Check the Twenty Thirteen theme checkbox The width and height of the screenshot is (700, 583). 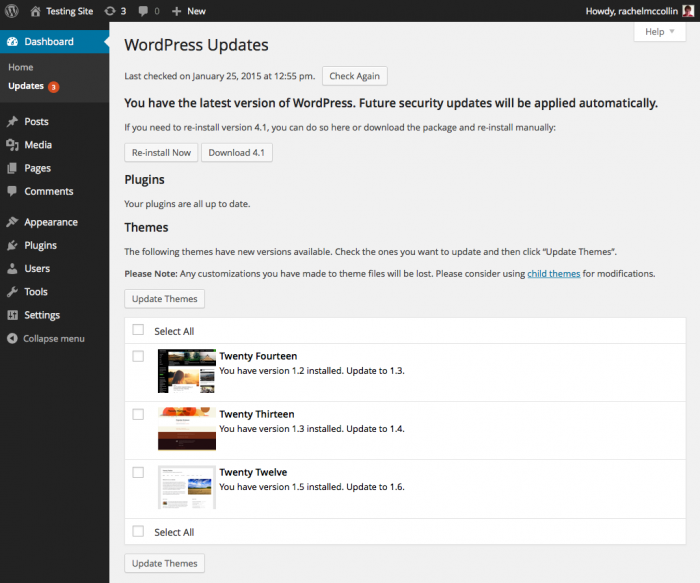138,414
